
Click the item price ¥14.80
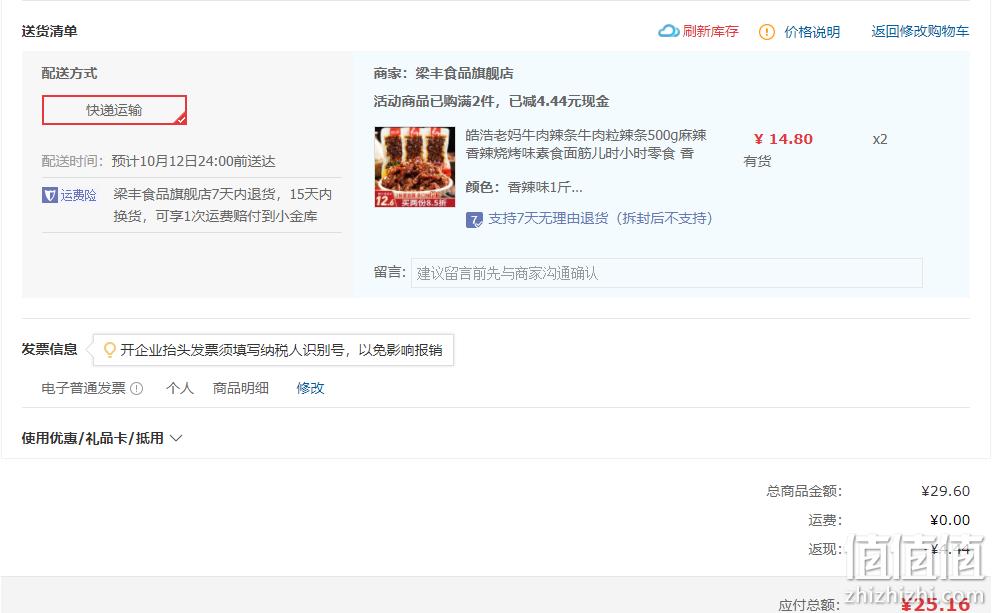pyautogui.click(x=783, y=139)
